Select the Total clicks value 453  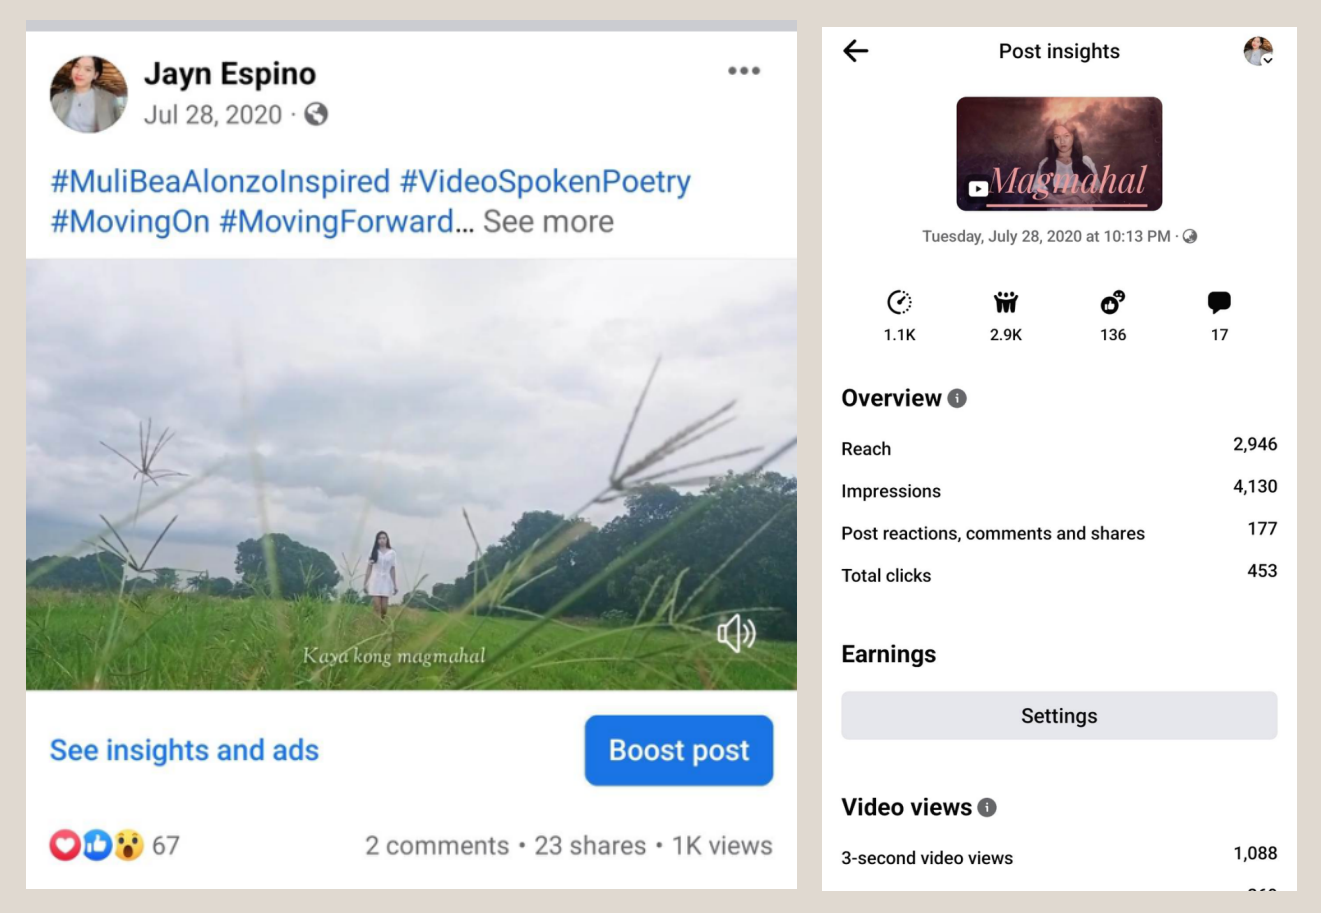click(x=1262, y=571)
